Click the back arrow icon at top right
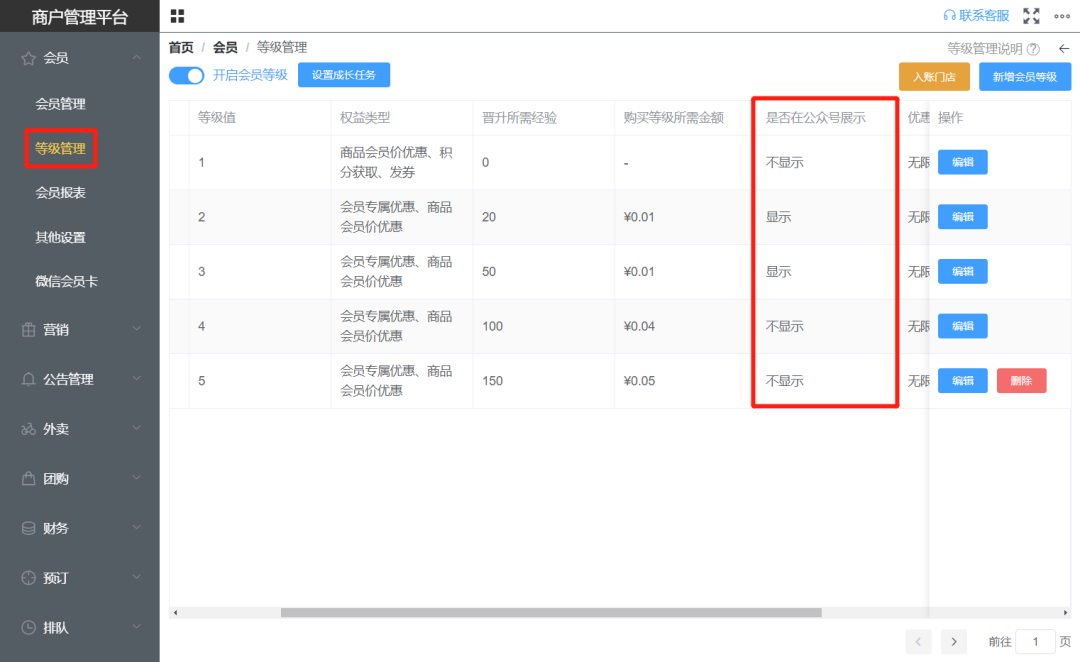The height and width of the screenshot is (662, 1080). click(x=1064, y=48)
